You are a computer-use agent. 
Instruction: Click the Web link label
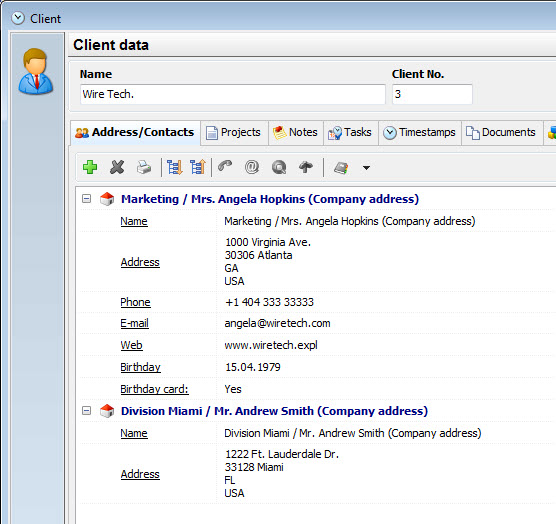132,345
